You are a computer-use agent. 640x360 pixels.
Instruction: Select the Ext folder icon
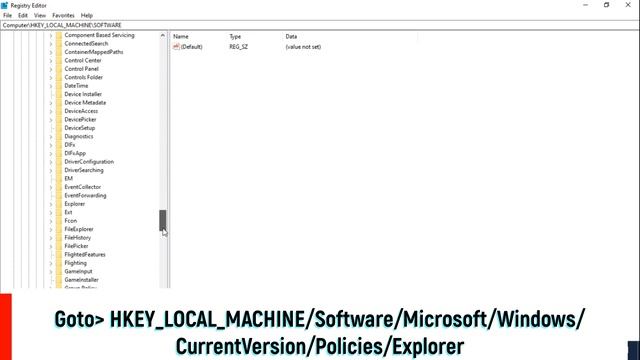59,212
